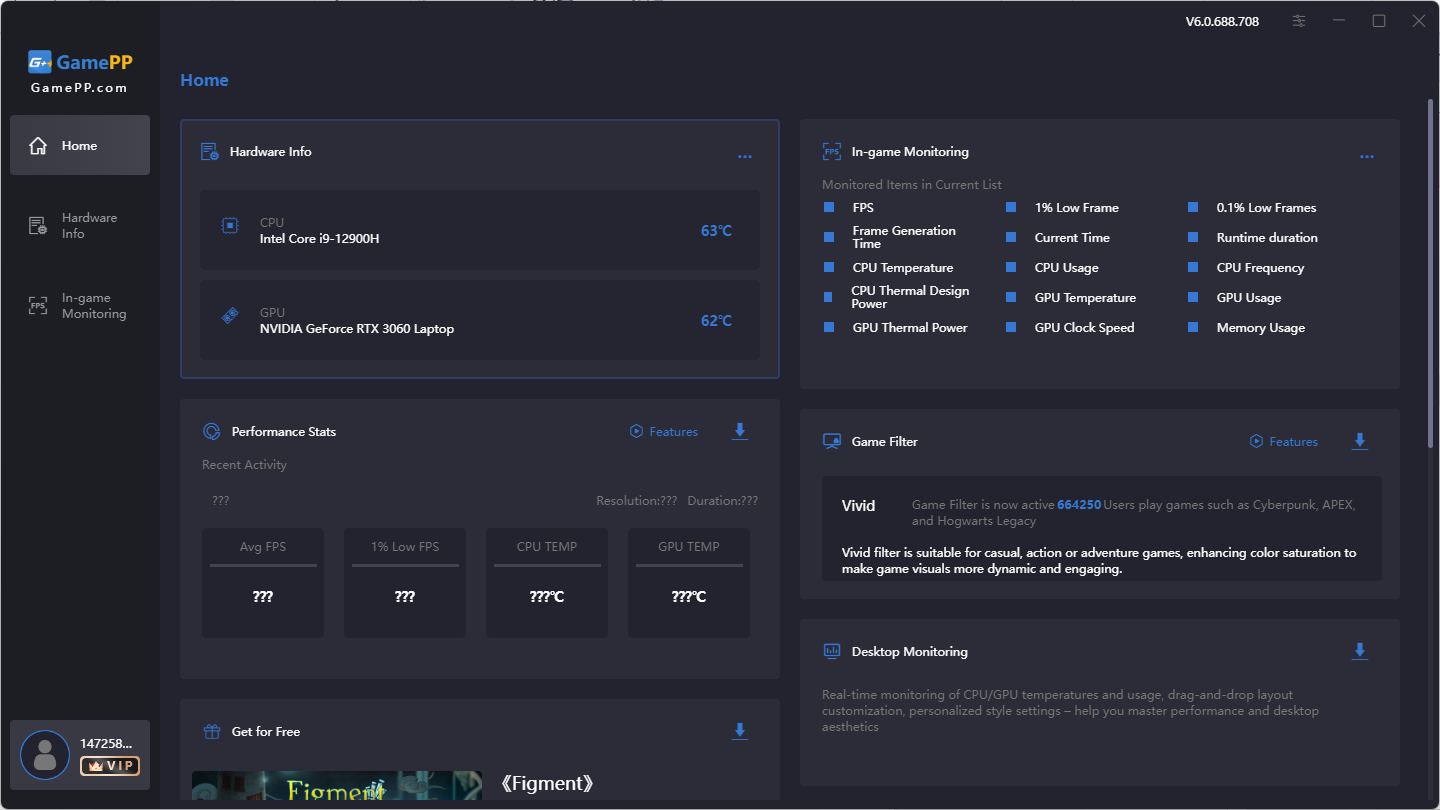The height and width of the screenshot is (810, 1440).
Task: Toggle the 1% Low Frame item
Action: 1011,208
